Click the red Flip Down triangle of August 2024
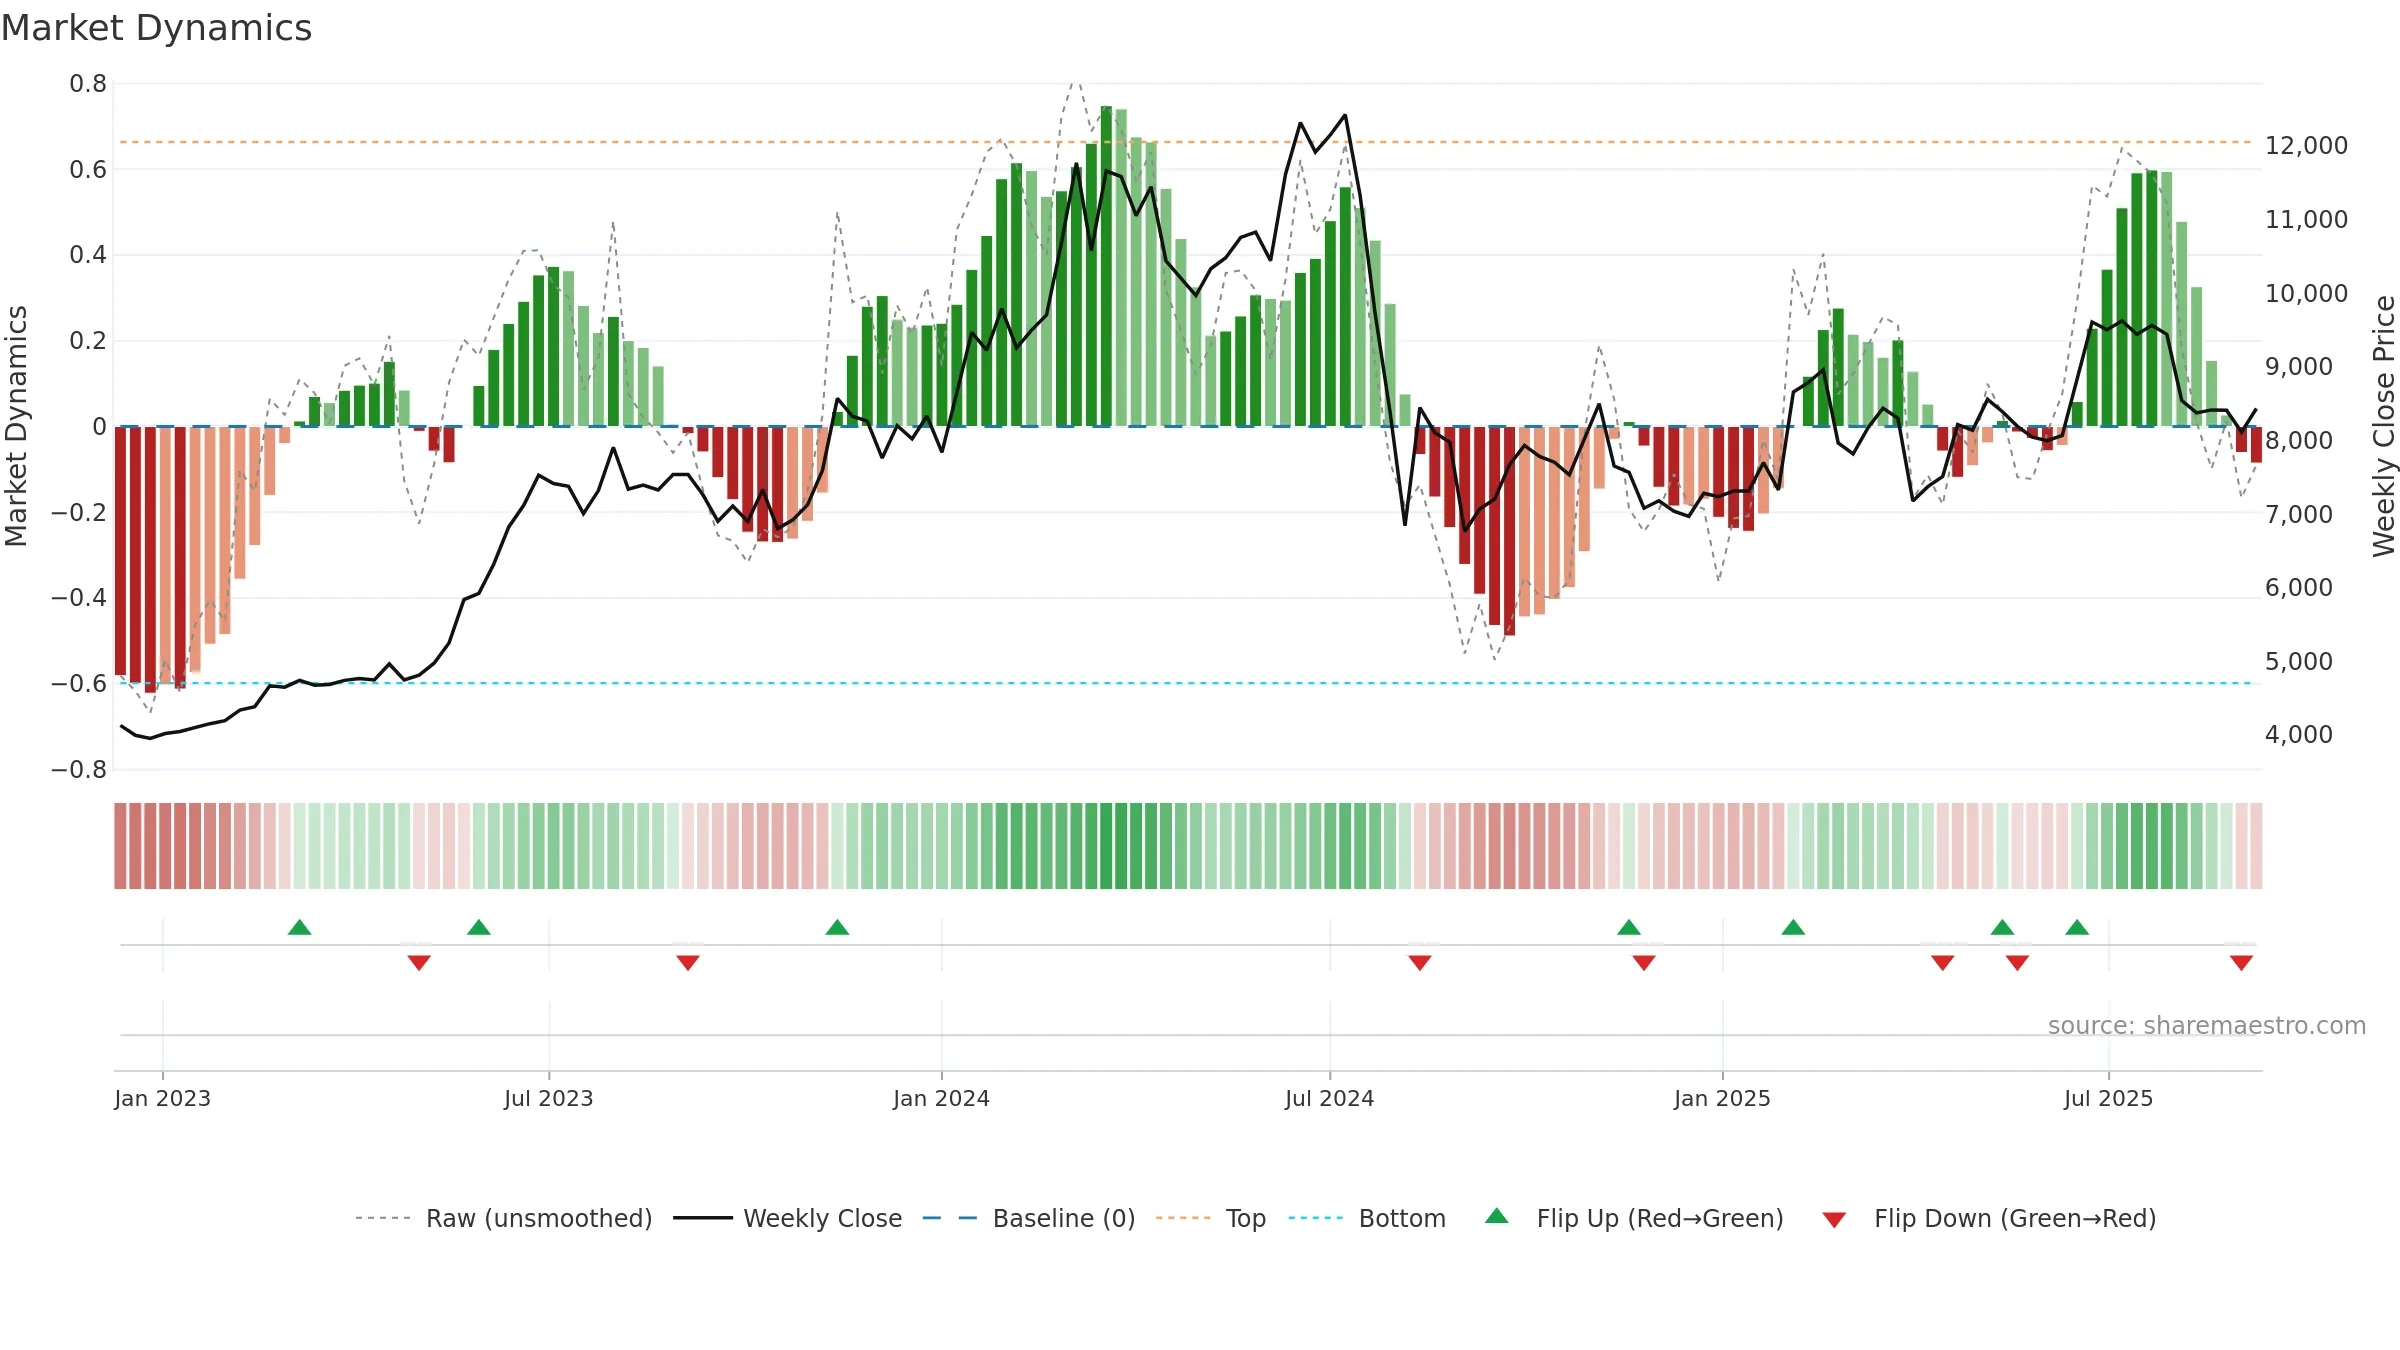The image size is (2400, 1350). click(1420, 963)
